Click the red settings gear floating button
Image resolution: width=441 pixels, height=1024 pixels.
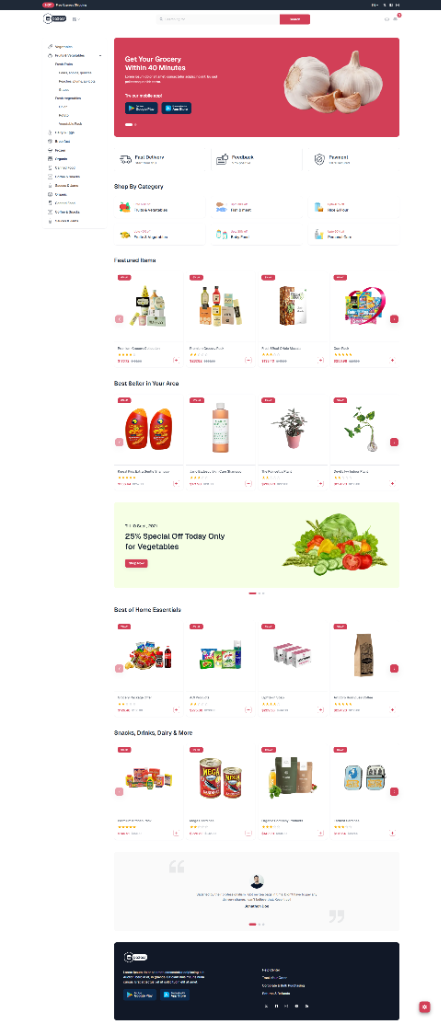coord(425,1006)
